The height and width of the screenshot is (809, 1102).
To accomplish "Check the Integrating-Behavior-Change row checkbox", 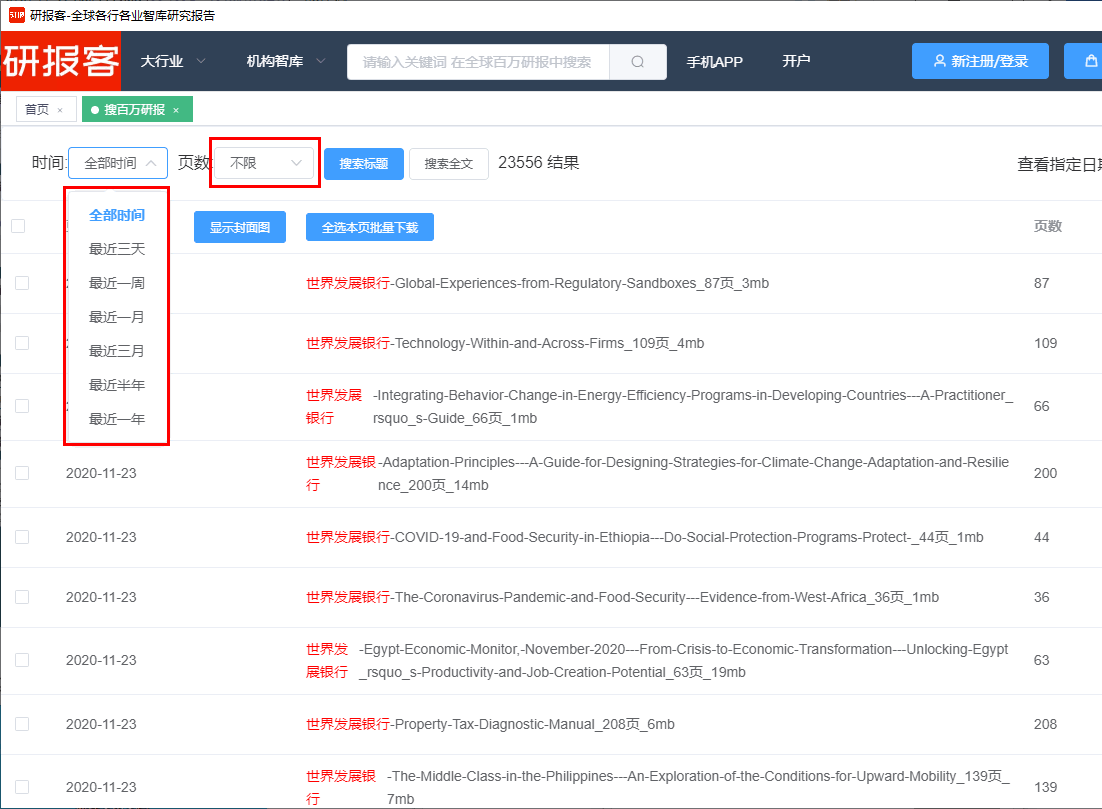I will click(22, 406).
